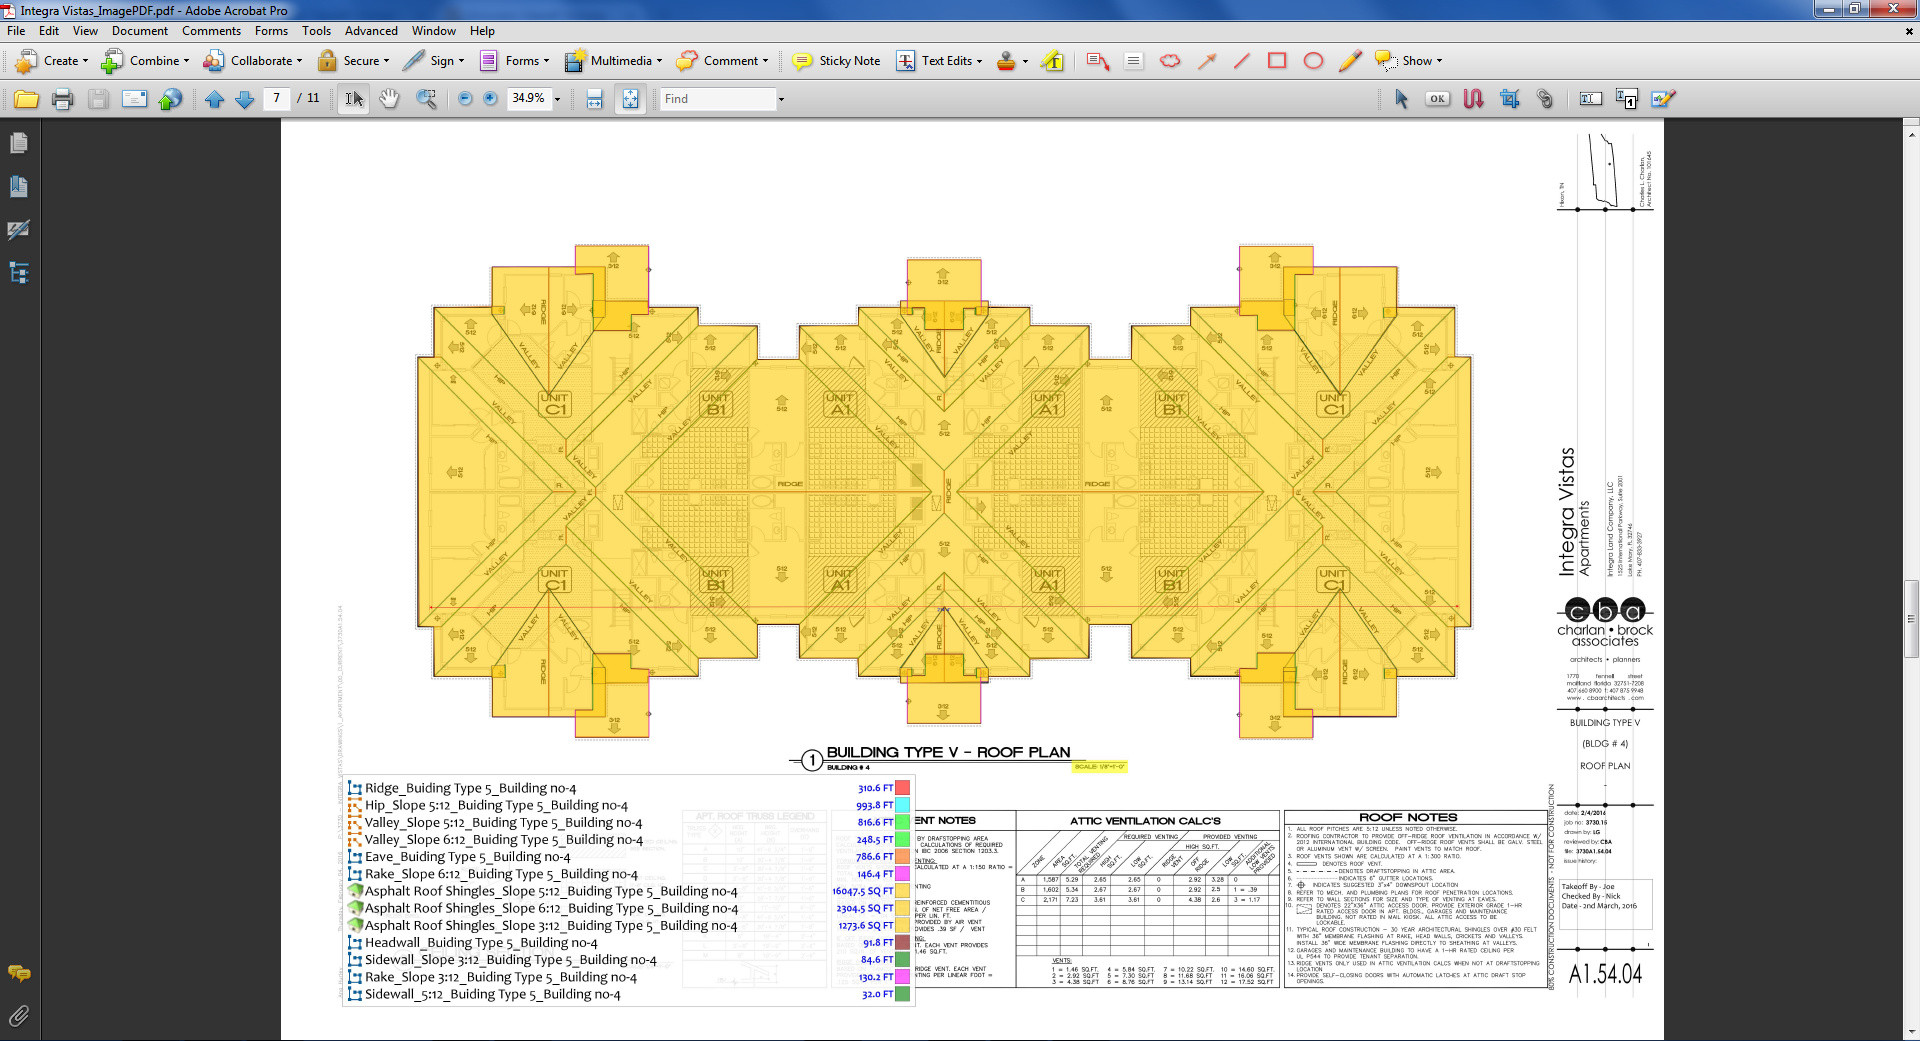Viewport: 1920px width, 1041px height.
Task: Select the Hand pan tool
Action: pyautogui.click(x=389, y=99)
